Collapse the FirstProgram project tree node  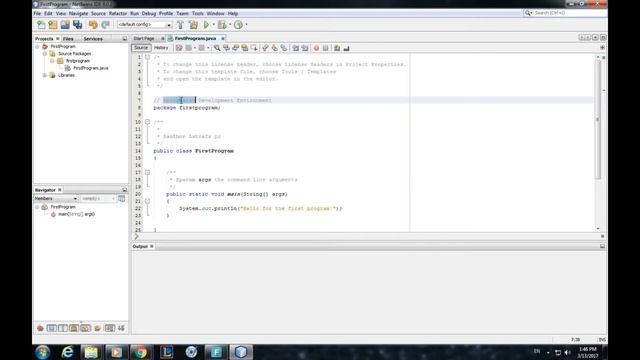(37, 47)
